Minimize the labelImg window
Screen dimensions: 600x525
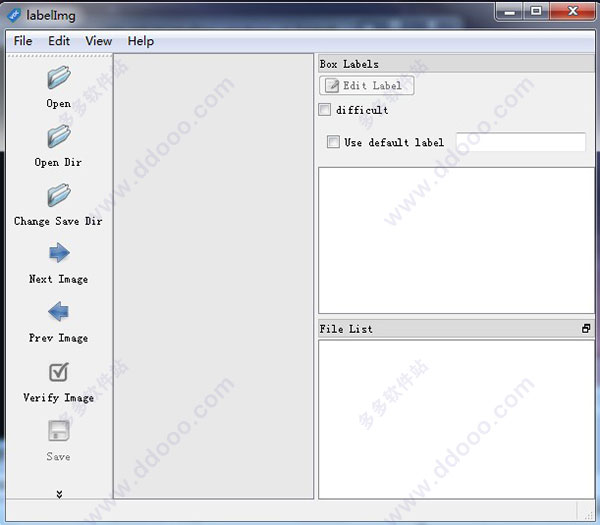[509, 12]
